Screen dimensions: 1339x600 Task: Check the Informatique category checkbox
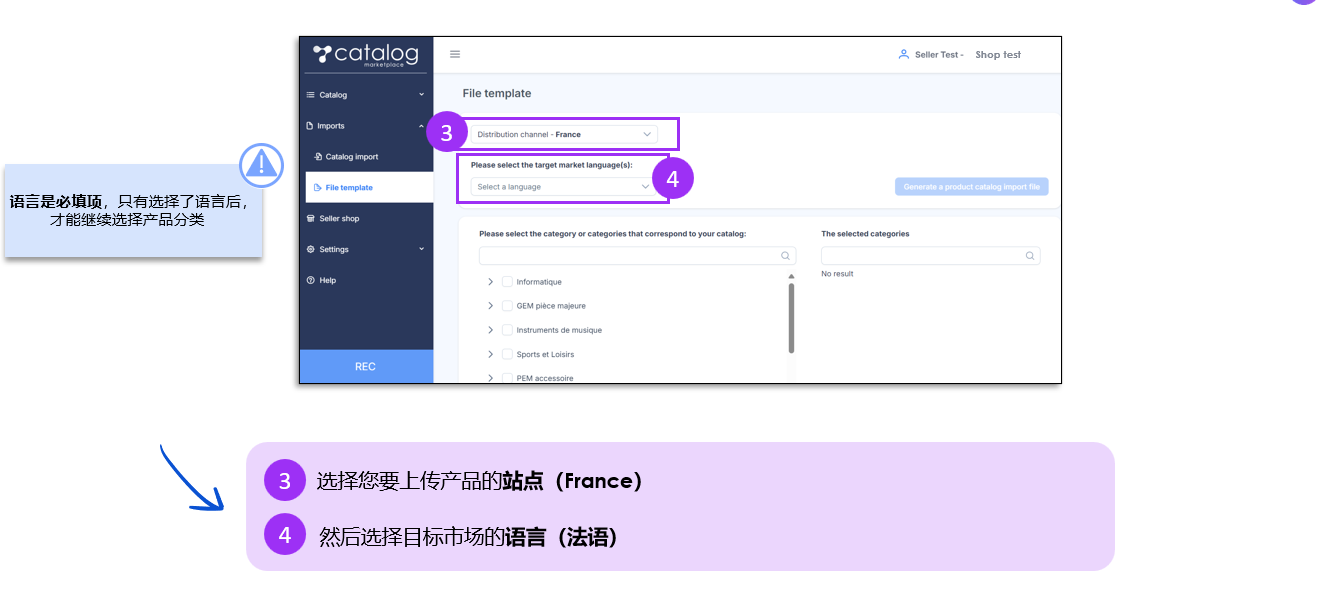(507, 282)
